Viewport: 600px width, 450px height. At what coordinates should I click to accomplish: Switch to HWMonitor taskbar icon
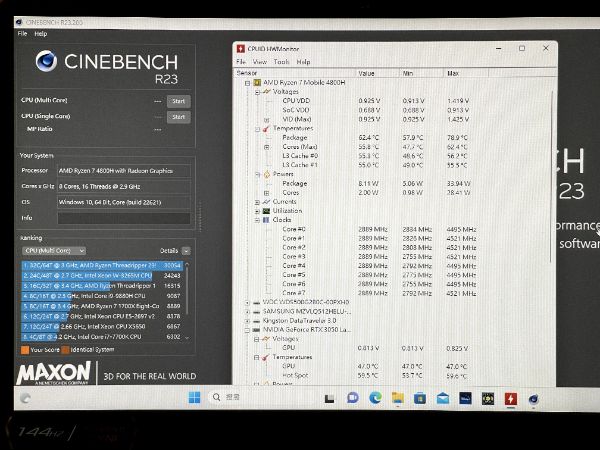pos(510,399)
